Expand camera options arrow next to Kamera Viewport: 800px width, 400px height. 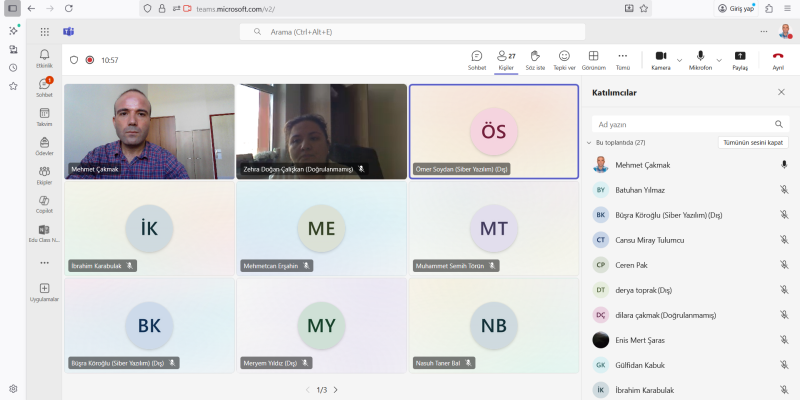tap(679, 60)
